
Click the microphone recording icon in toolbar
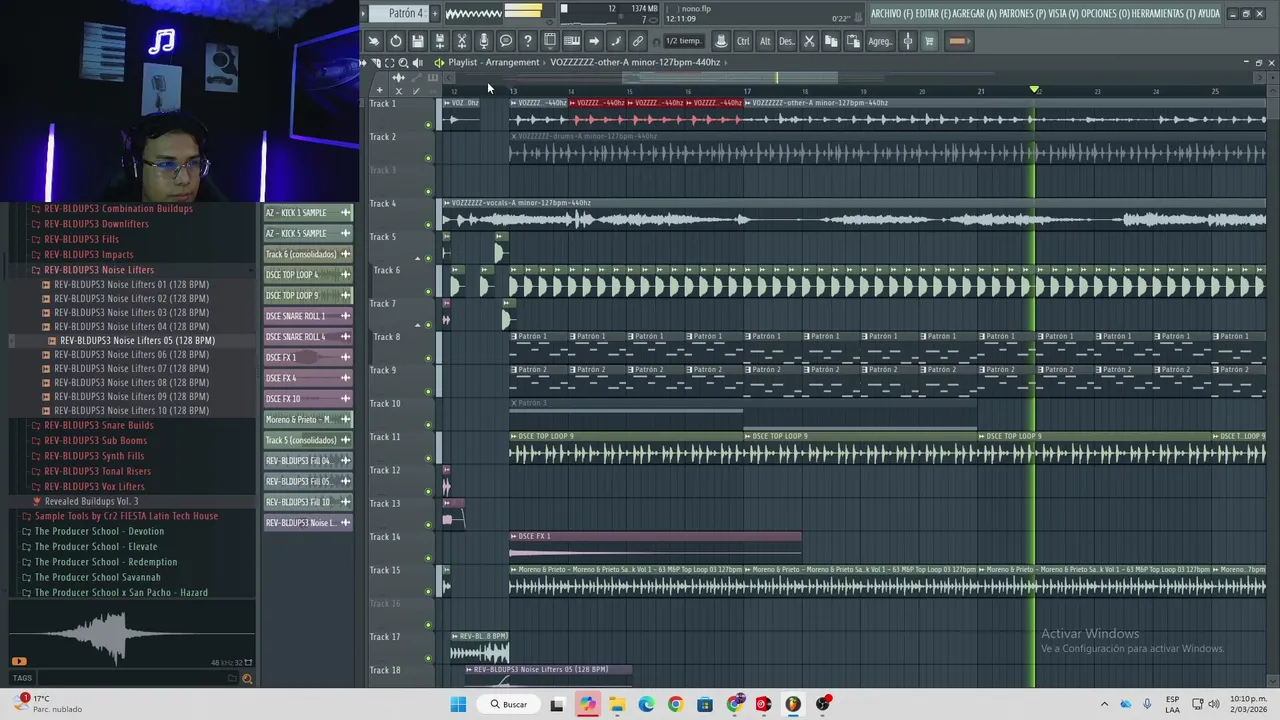click(x=484, y=41)
